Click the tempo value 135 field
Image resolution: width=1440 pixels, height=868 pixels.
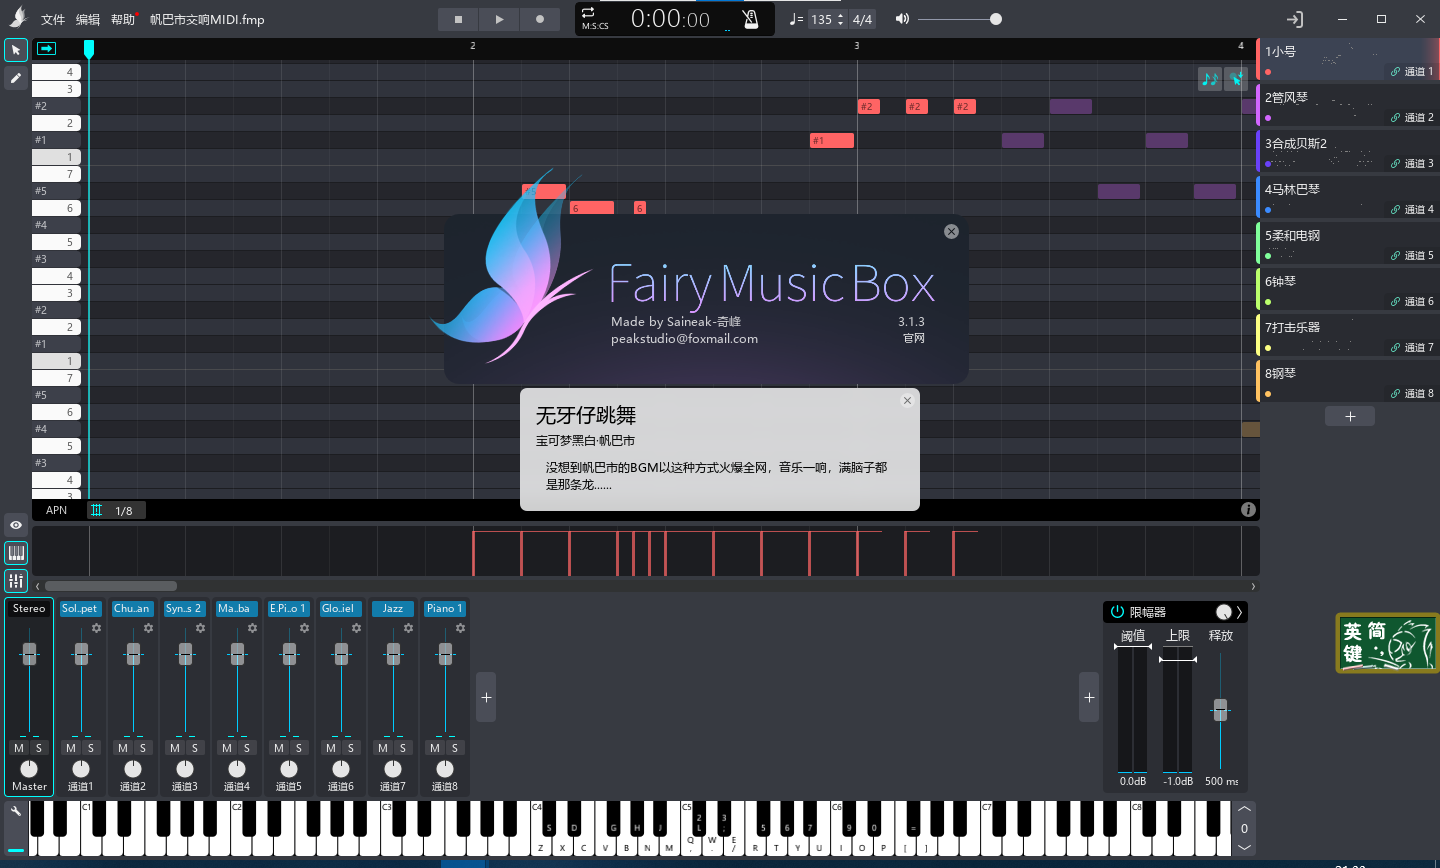(821, 19)
